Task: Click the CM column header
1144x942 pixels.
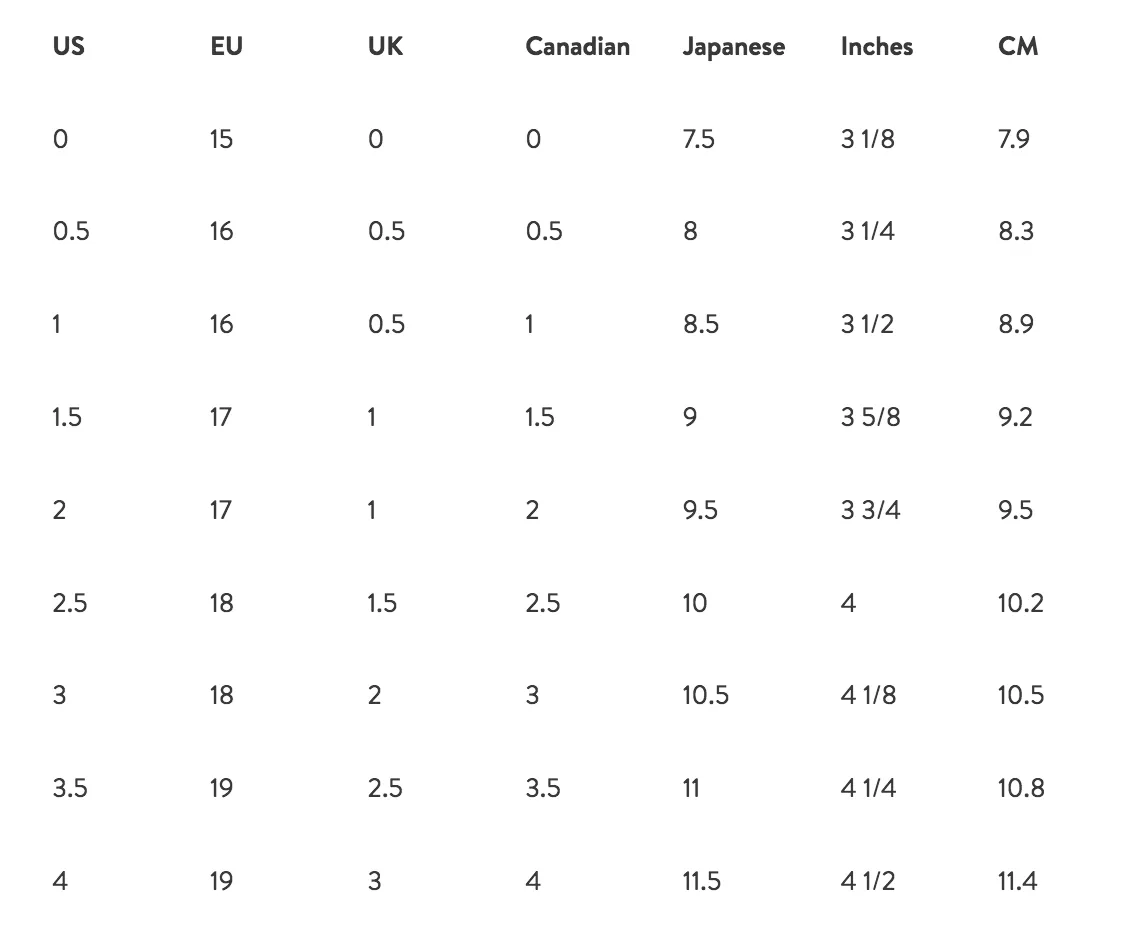Action: pyautogui.click(x=1018, y=47)
